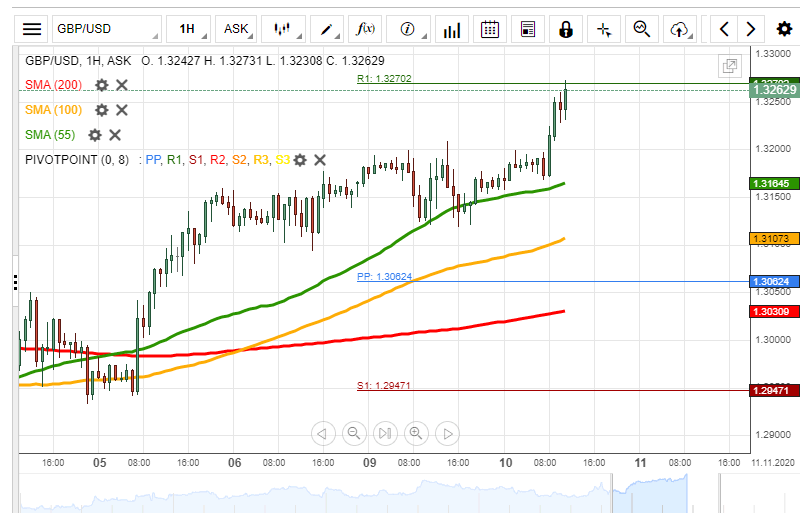Screen dimensions: 806x524
Task: Open chart settings gear in toolbar
Action: (x=784, y=29)
